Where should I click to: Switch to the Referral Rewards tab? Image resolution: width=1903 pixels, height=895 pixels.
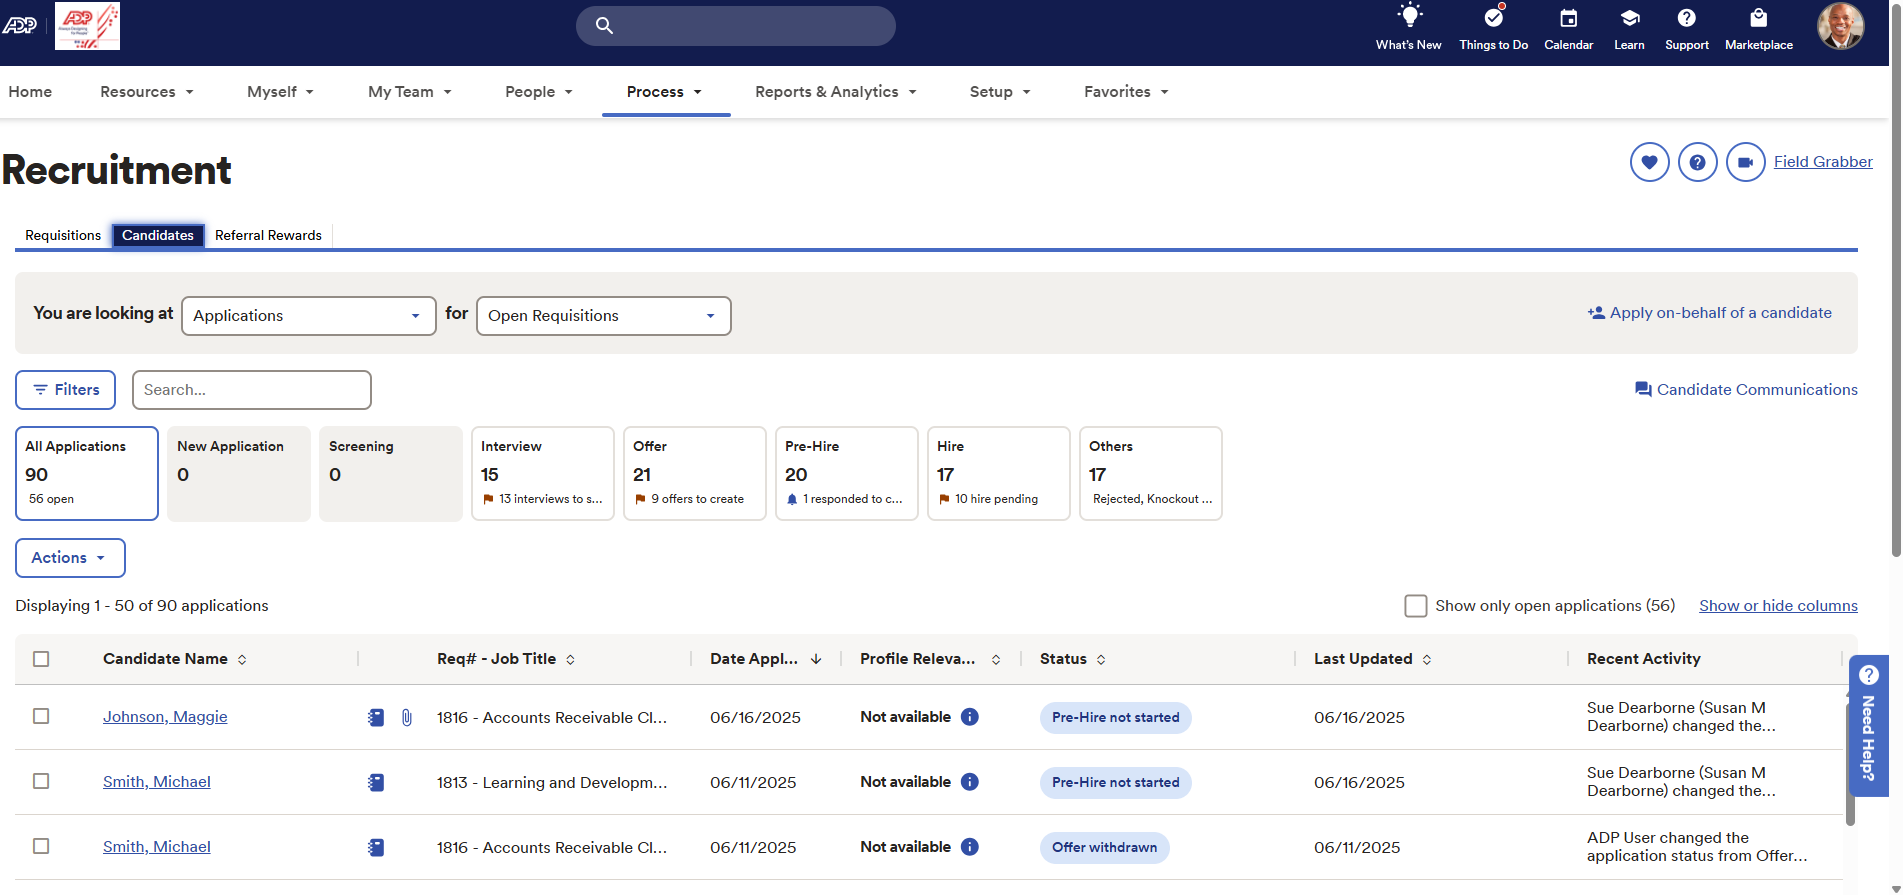[x=268, y=236]
